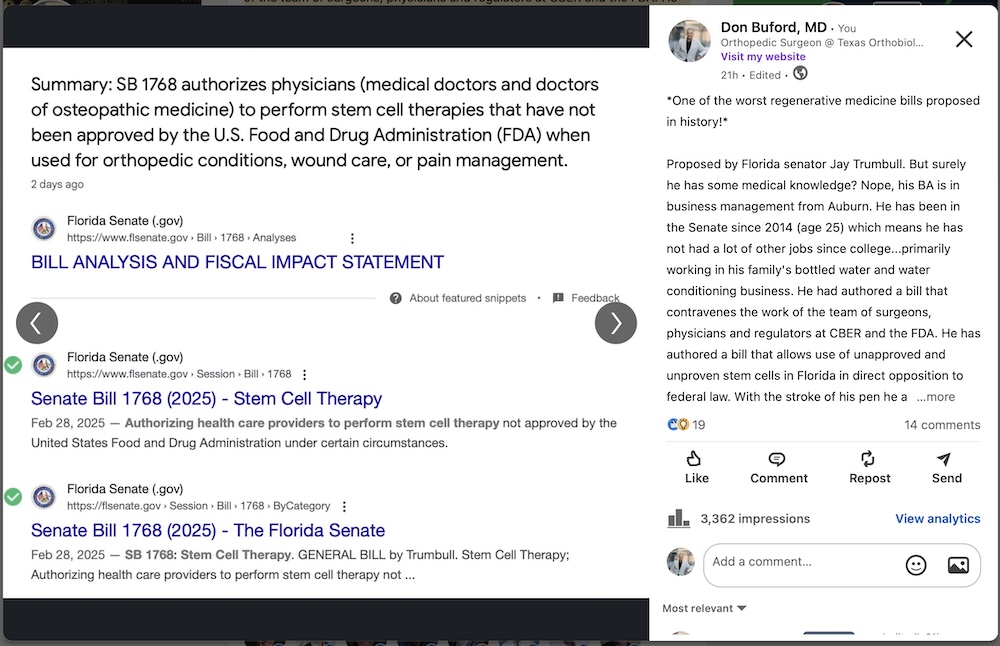View the 14 comments
This screenshot has width=1000, height=646.
coord(942,425)
